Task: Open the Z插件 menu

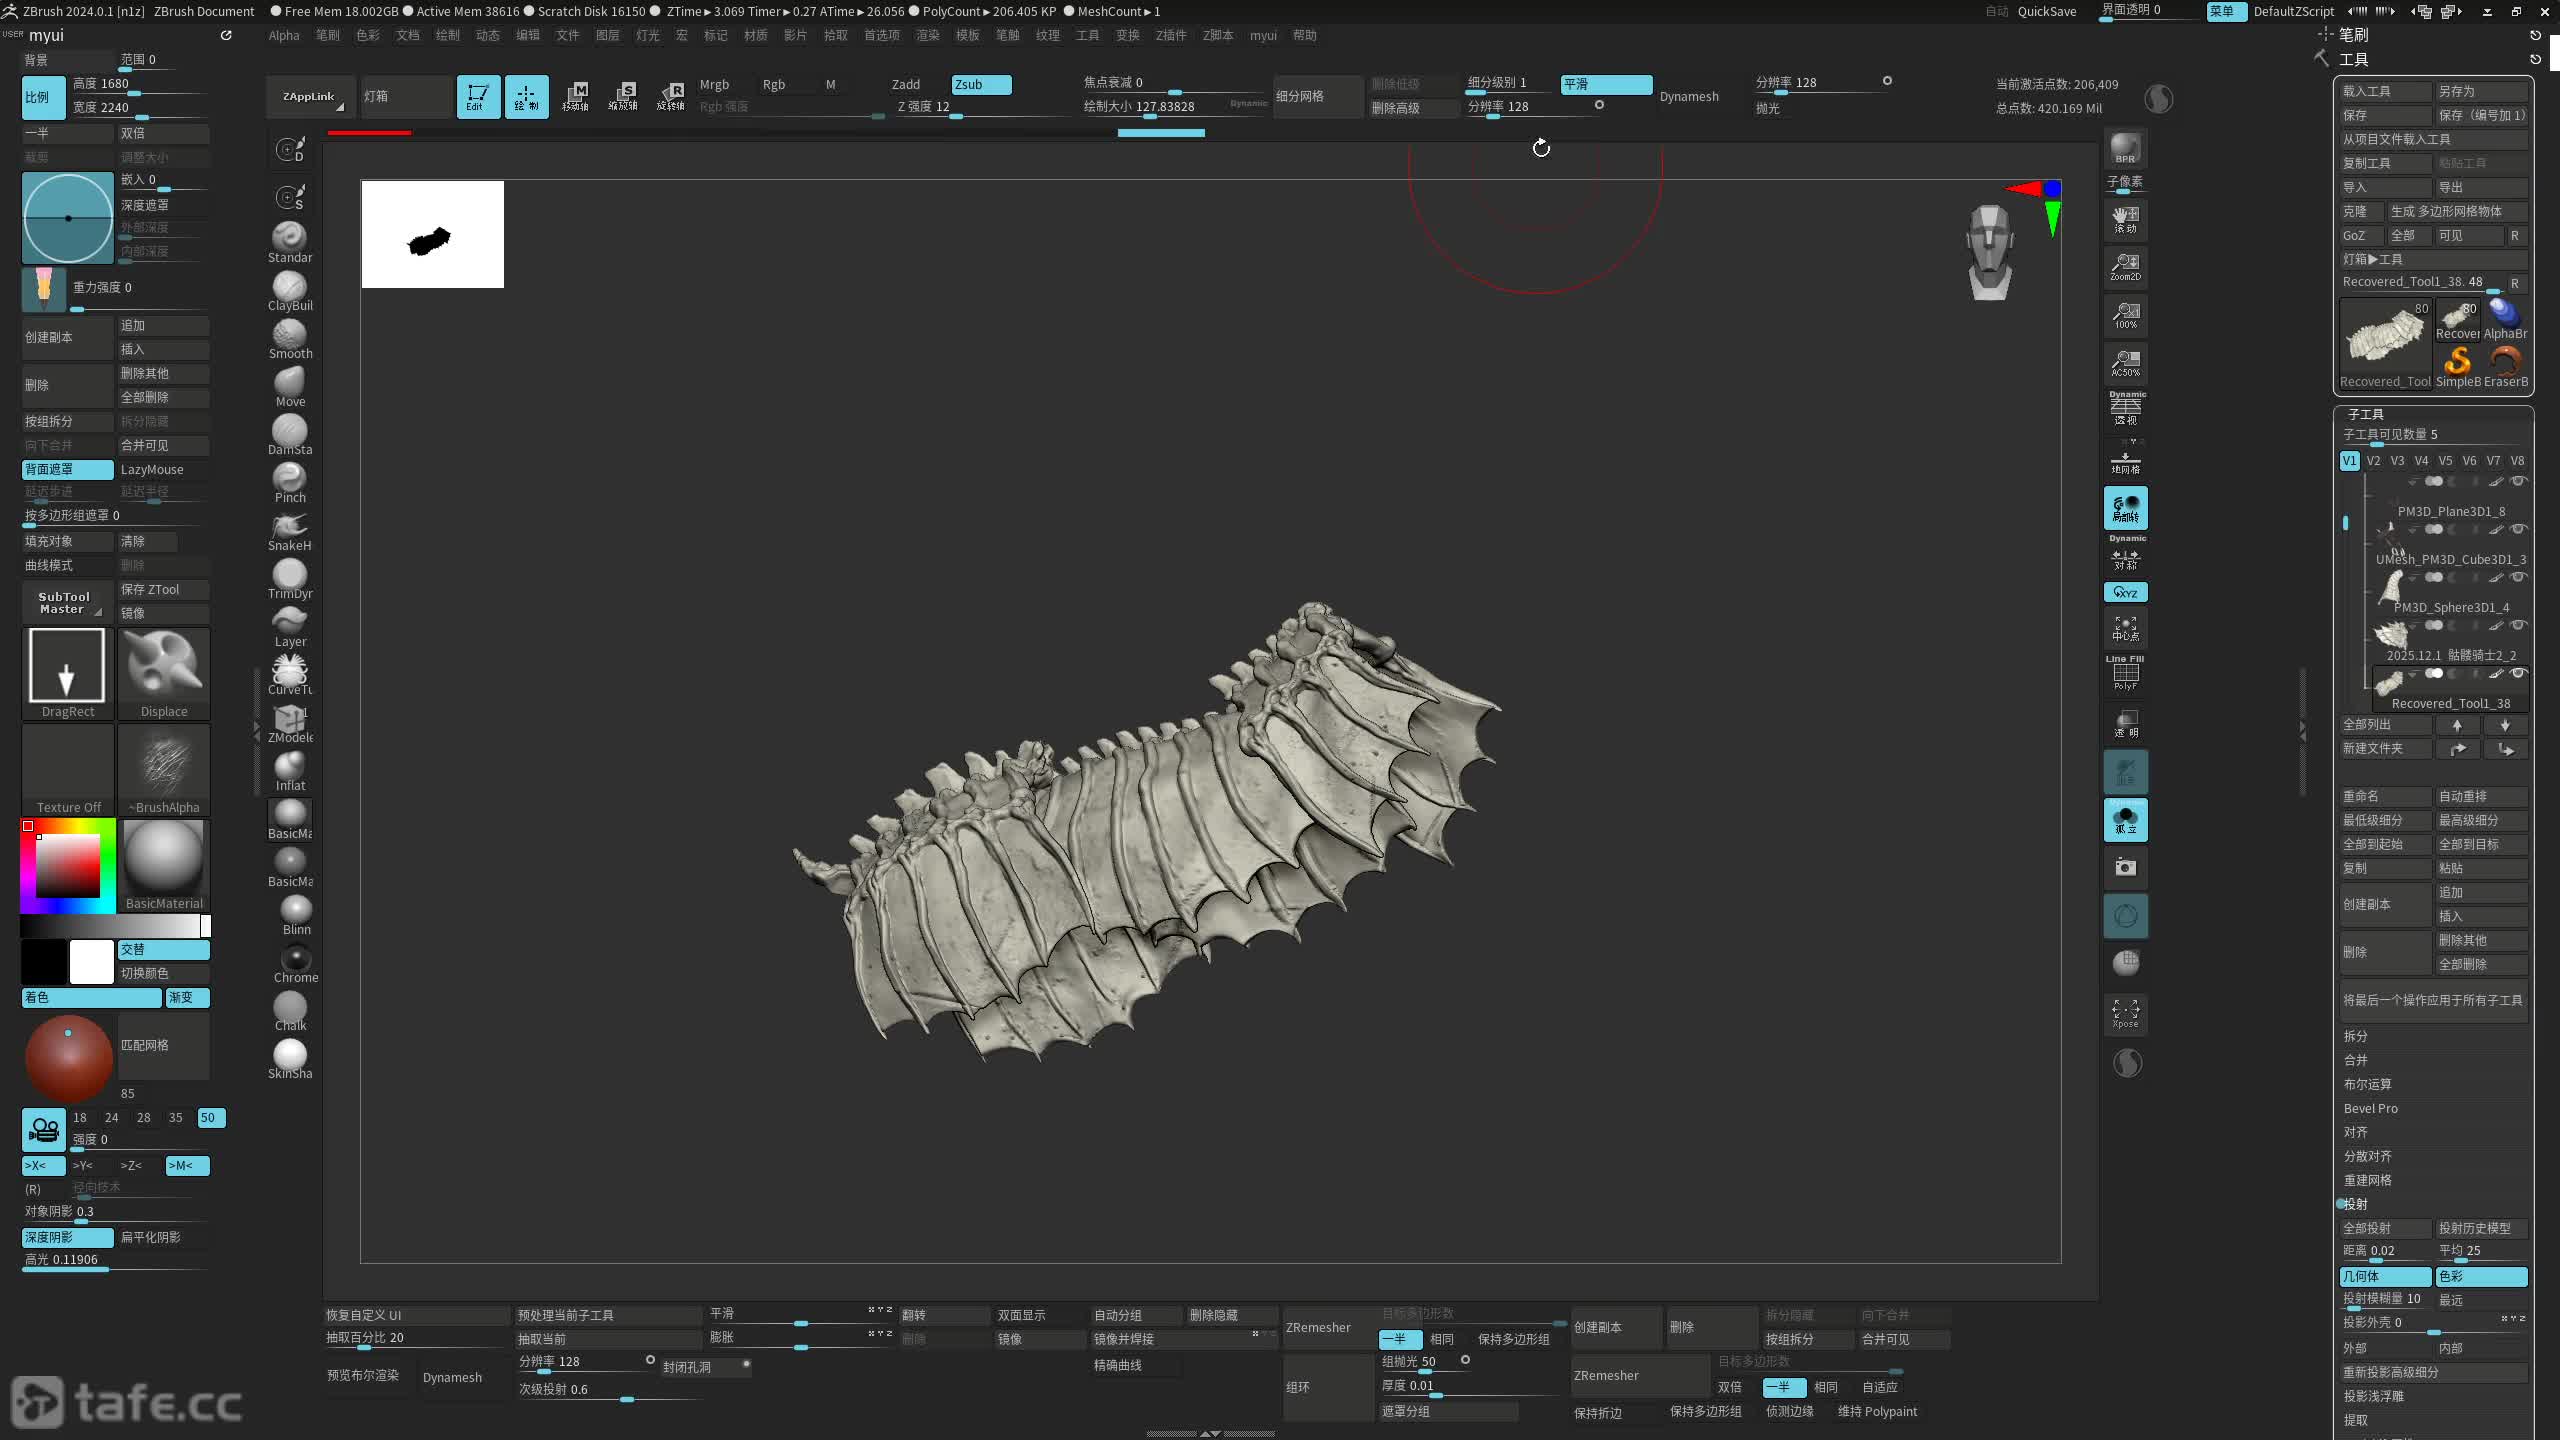Action: [1170, 35]
